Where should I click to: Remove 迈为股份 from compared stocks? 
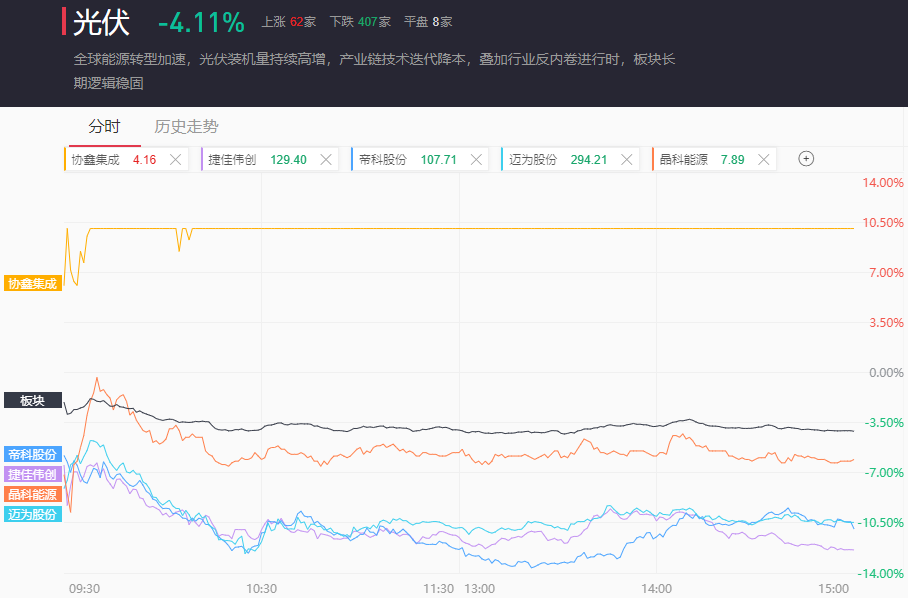pos(627,159)
